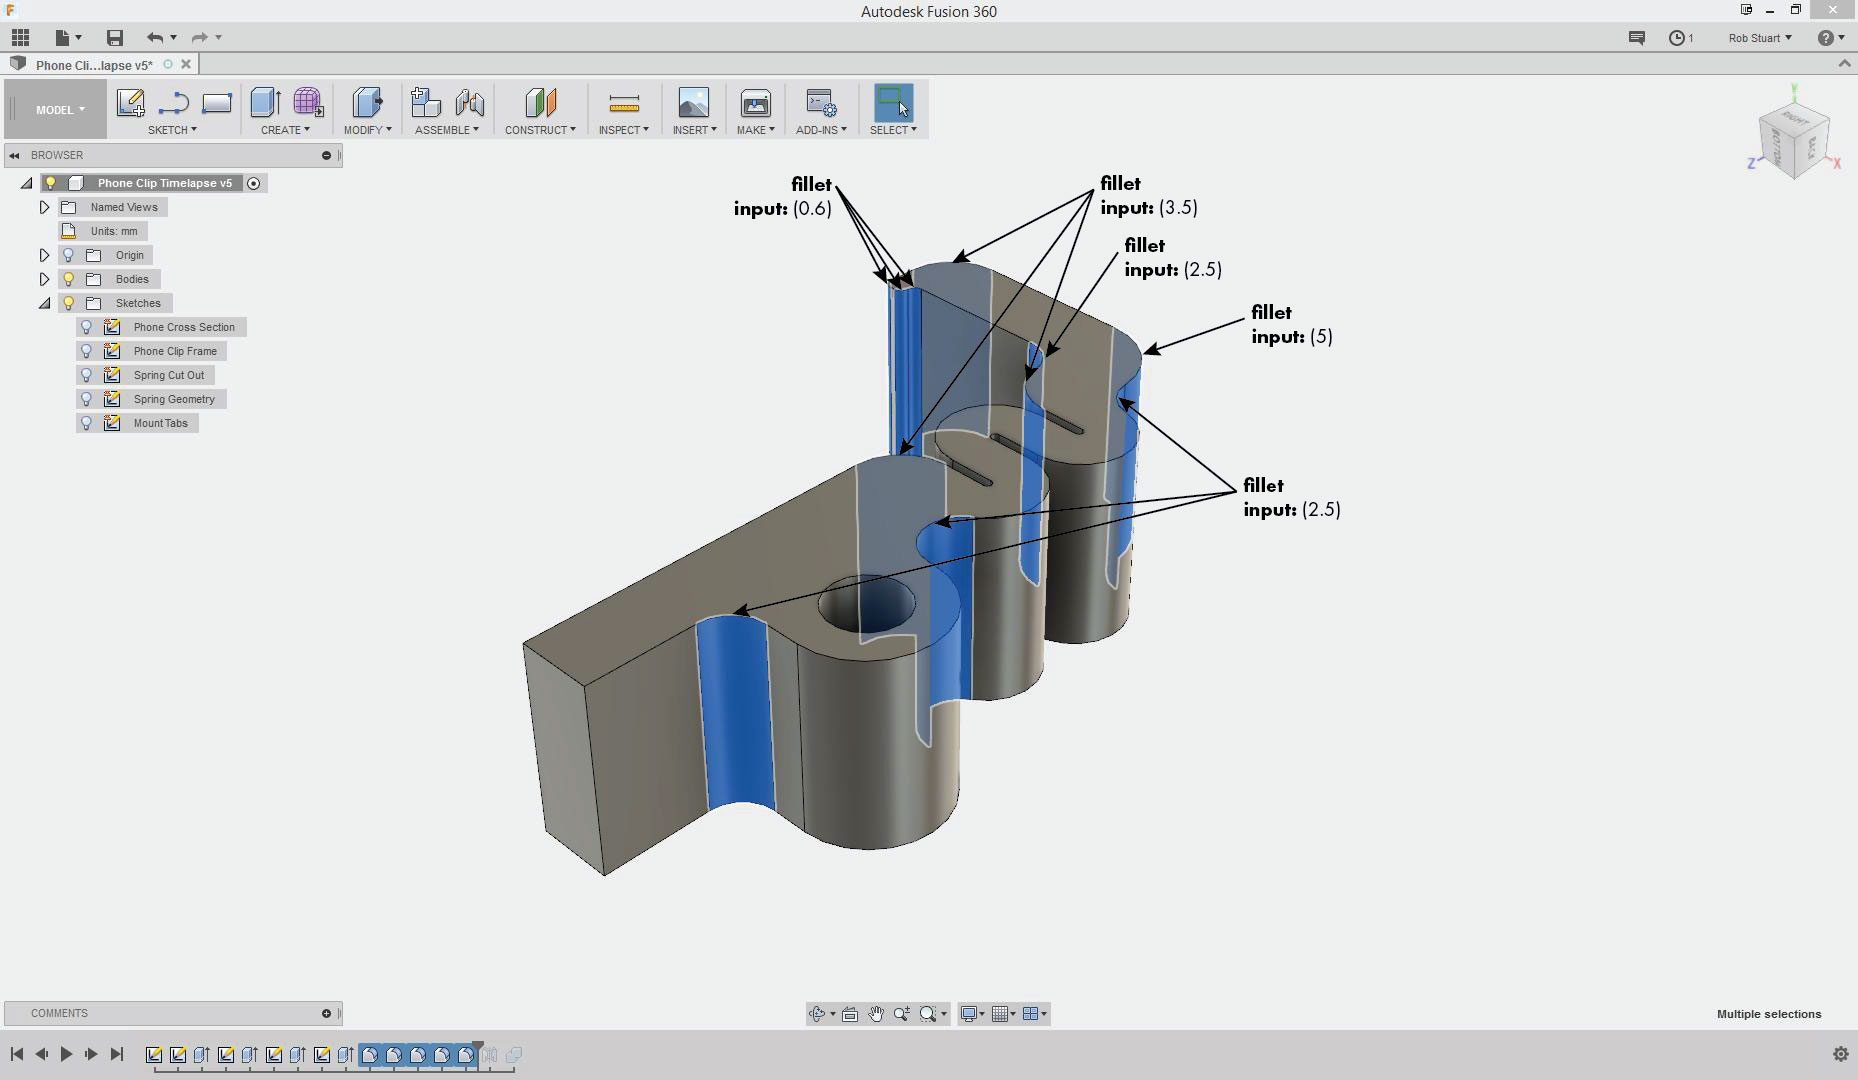The height and width of the screenshot is (1080, 1858).
Task: Open the MODIFY menu
Action: (x=367, y=130)
